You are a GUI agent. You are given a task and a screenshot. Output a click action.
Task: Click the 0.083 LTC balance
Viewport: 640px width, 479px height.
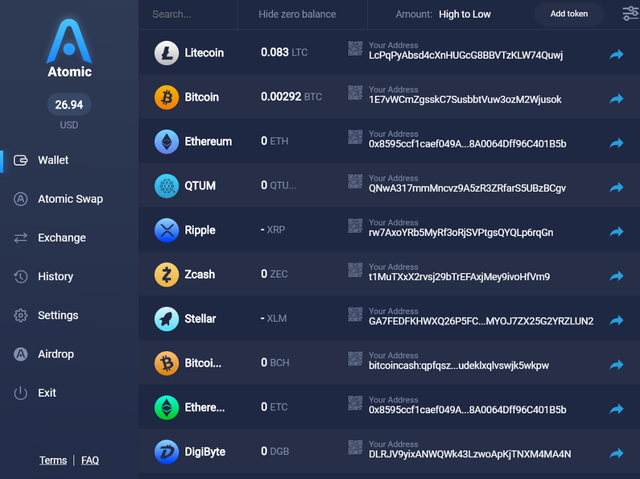(x=284, y=52)
